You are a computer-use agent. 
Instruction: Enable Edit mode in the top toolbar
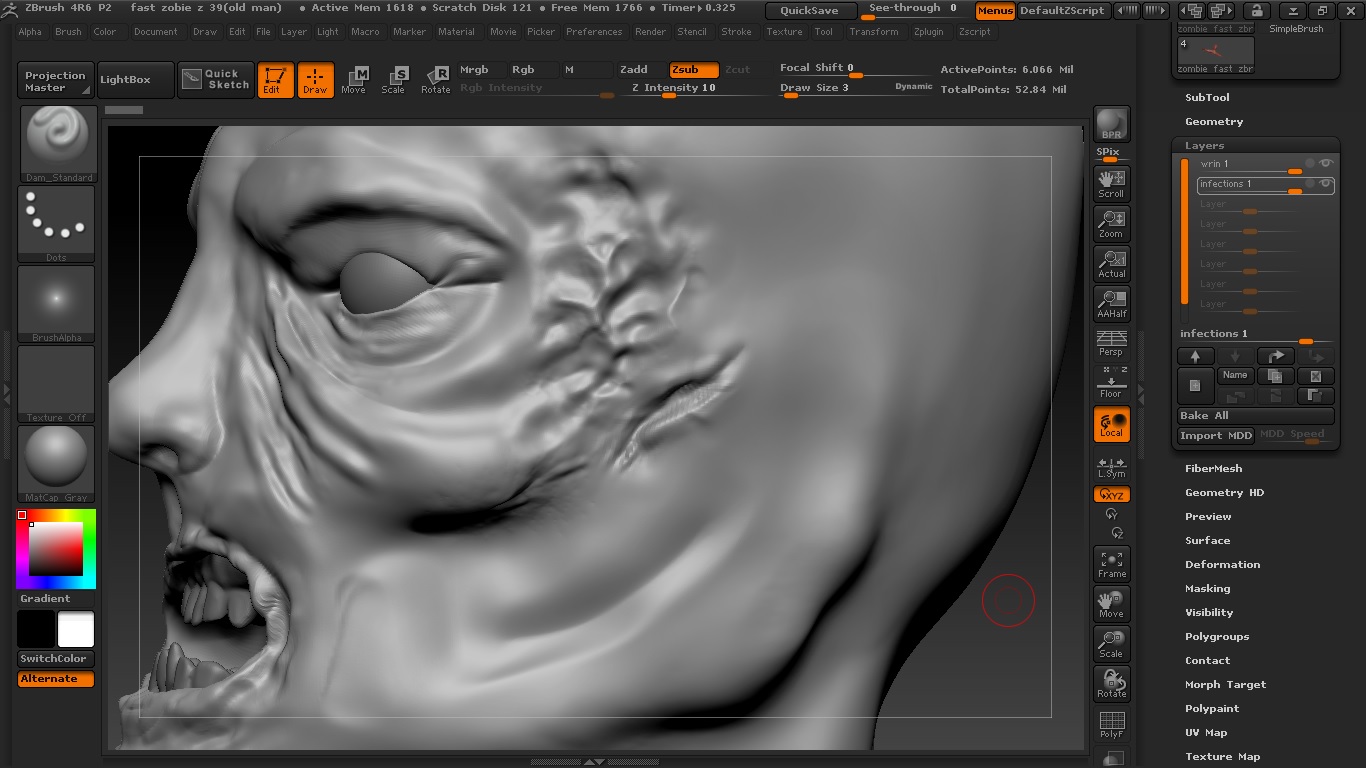pos(273,80)
